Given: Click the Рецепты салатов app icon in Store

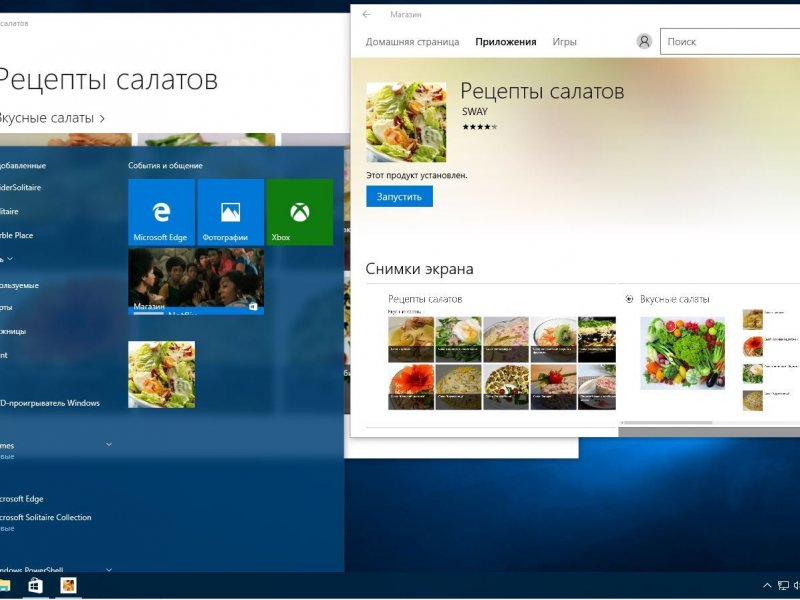Looking at the screenshot, I should pyautogui.click(x=406, y=122).
